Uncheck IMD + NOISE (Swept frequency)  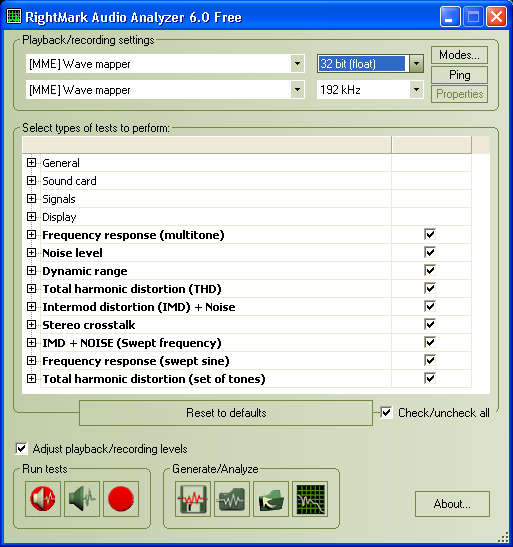(x=430, y=343)
